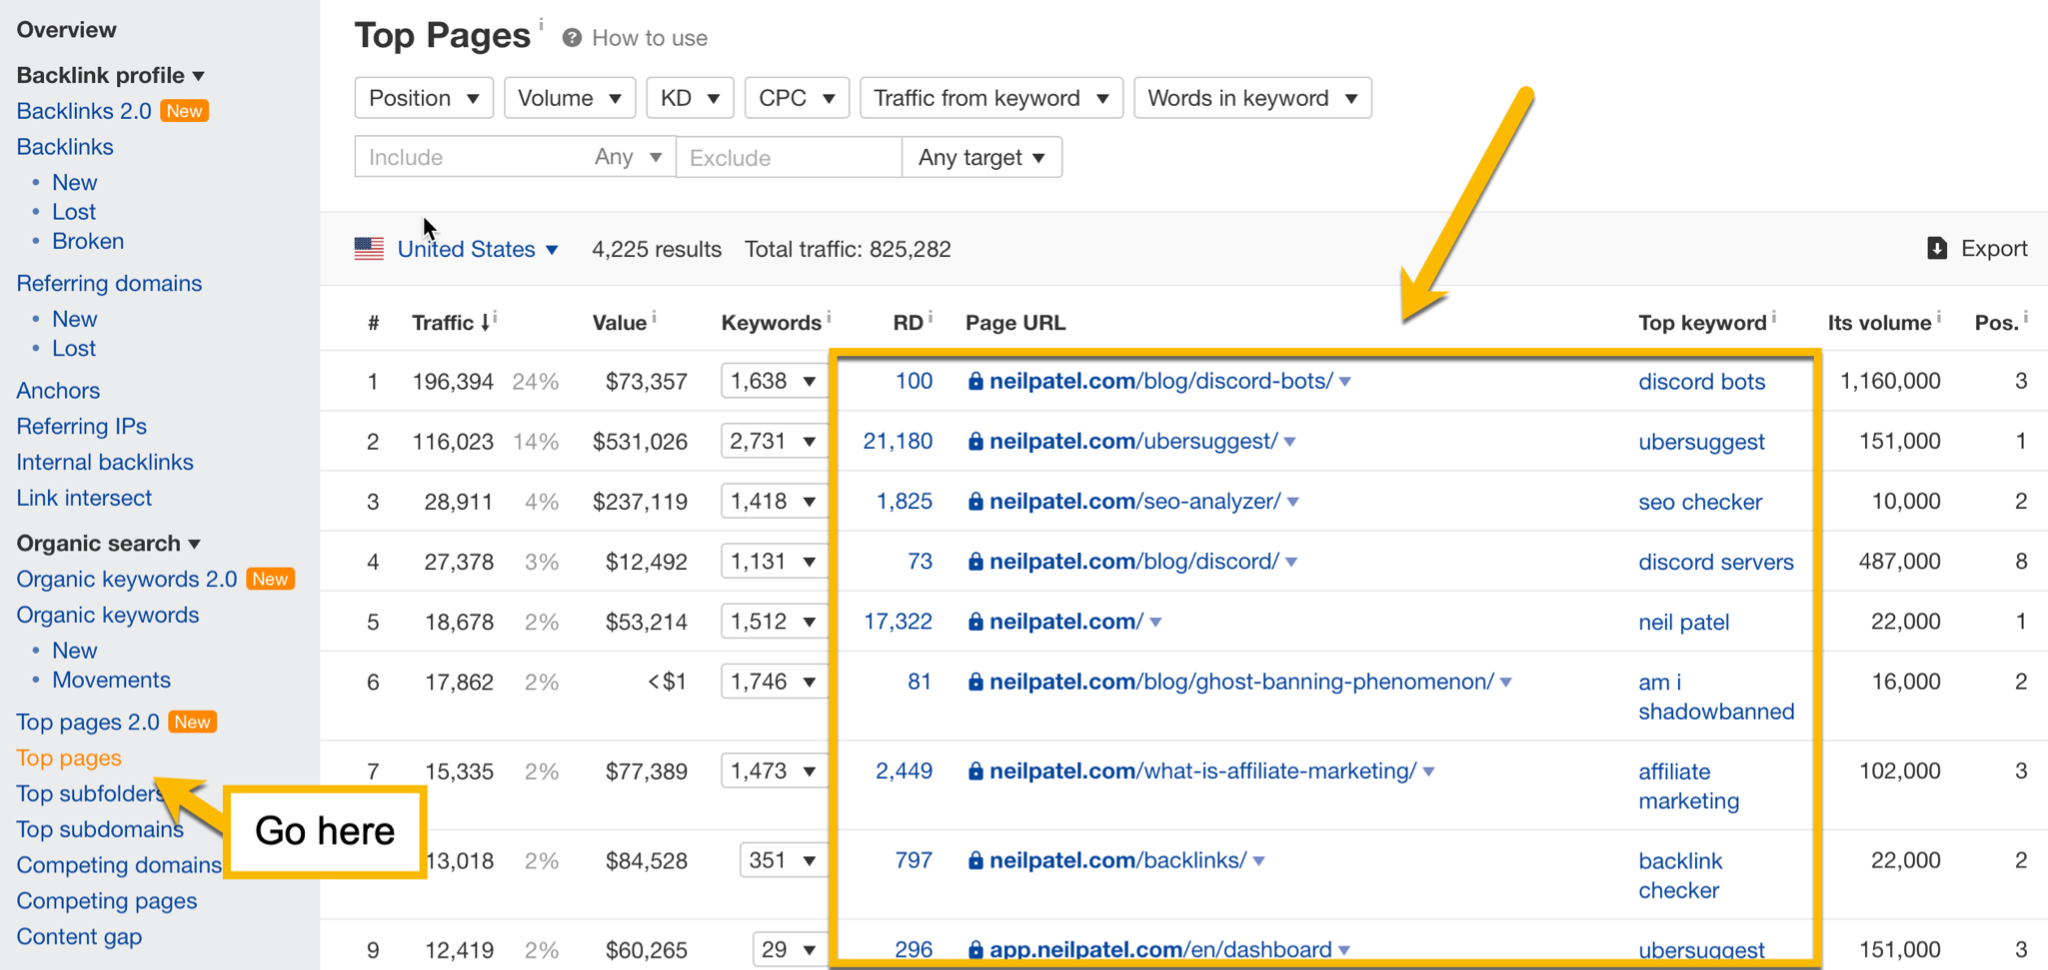
Task: Open the neilpatel.com/ubersuggest/ page link
Action: point(1133,441)
